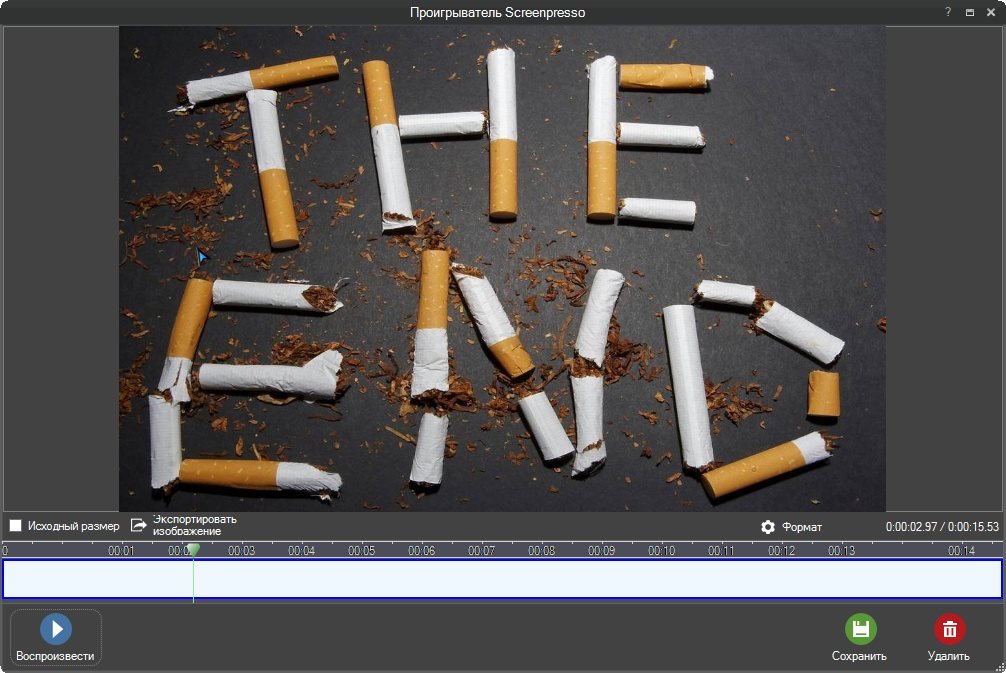Viewport: 1006px width, 673px height.
Task: Click the 0:00:02.97 / 0:00:15.53 time readout
Action: pos(942,527)
